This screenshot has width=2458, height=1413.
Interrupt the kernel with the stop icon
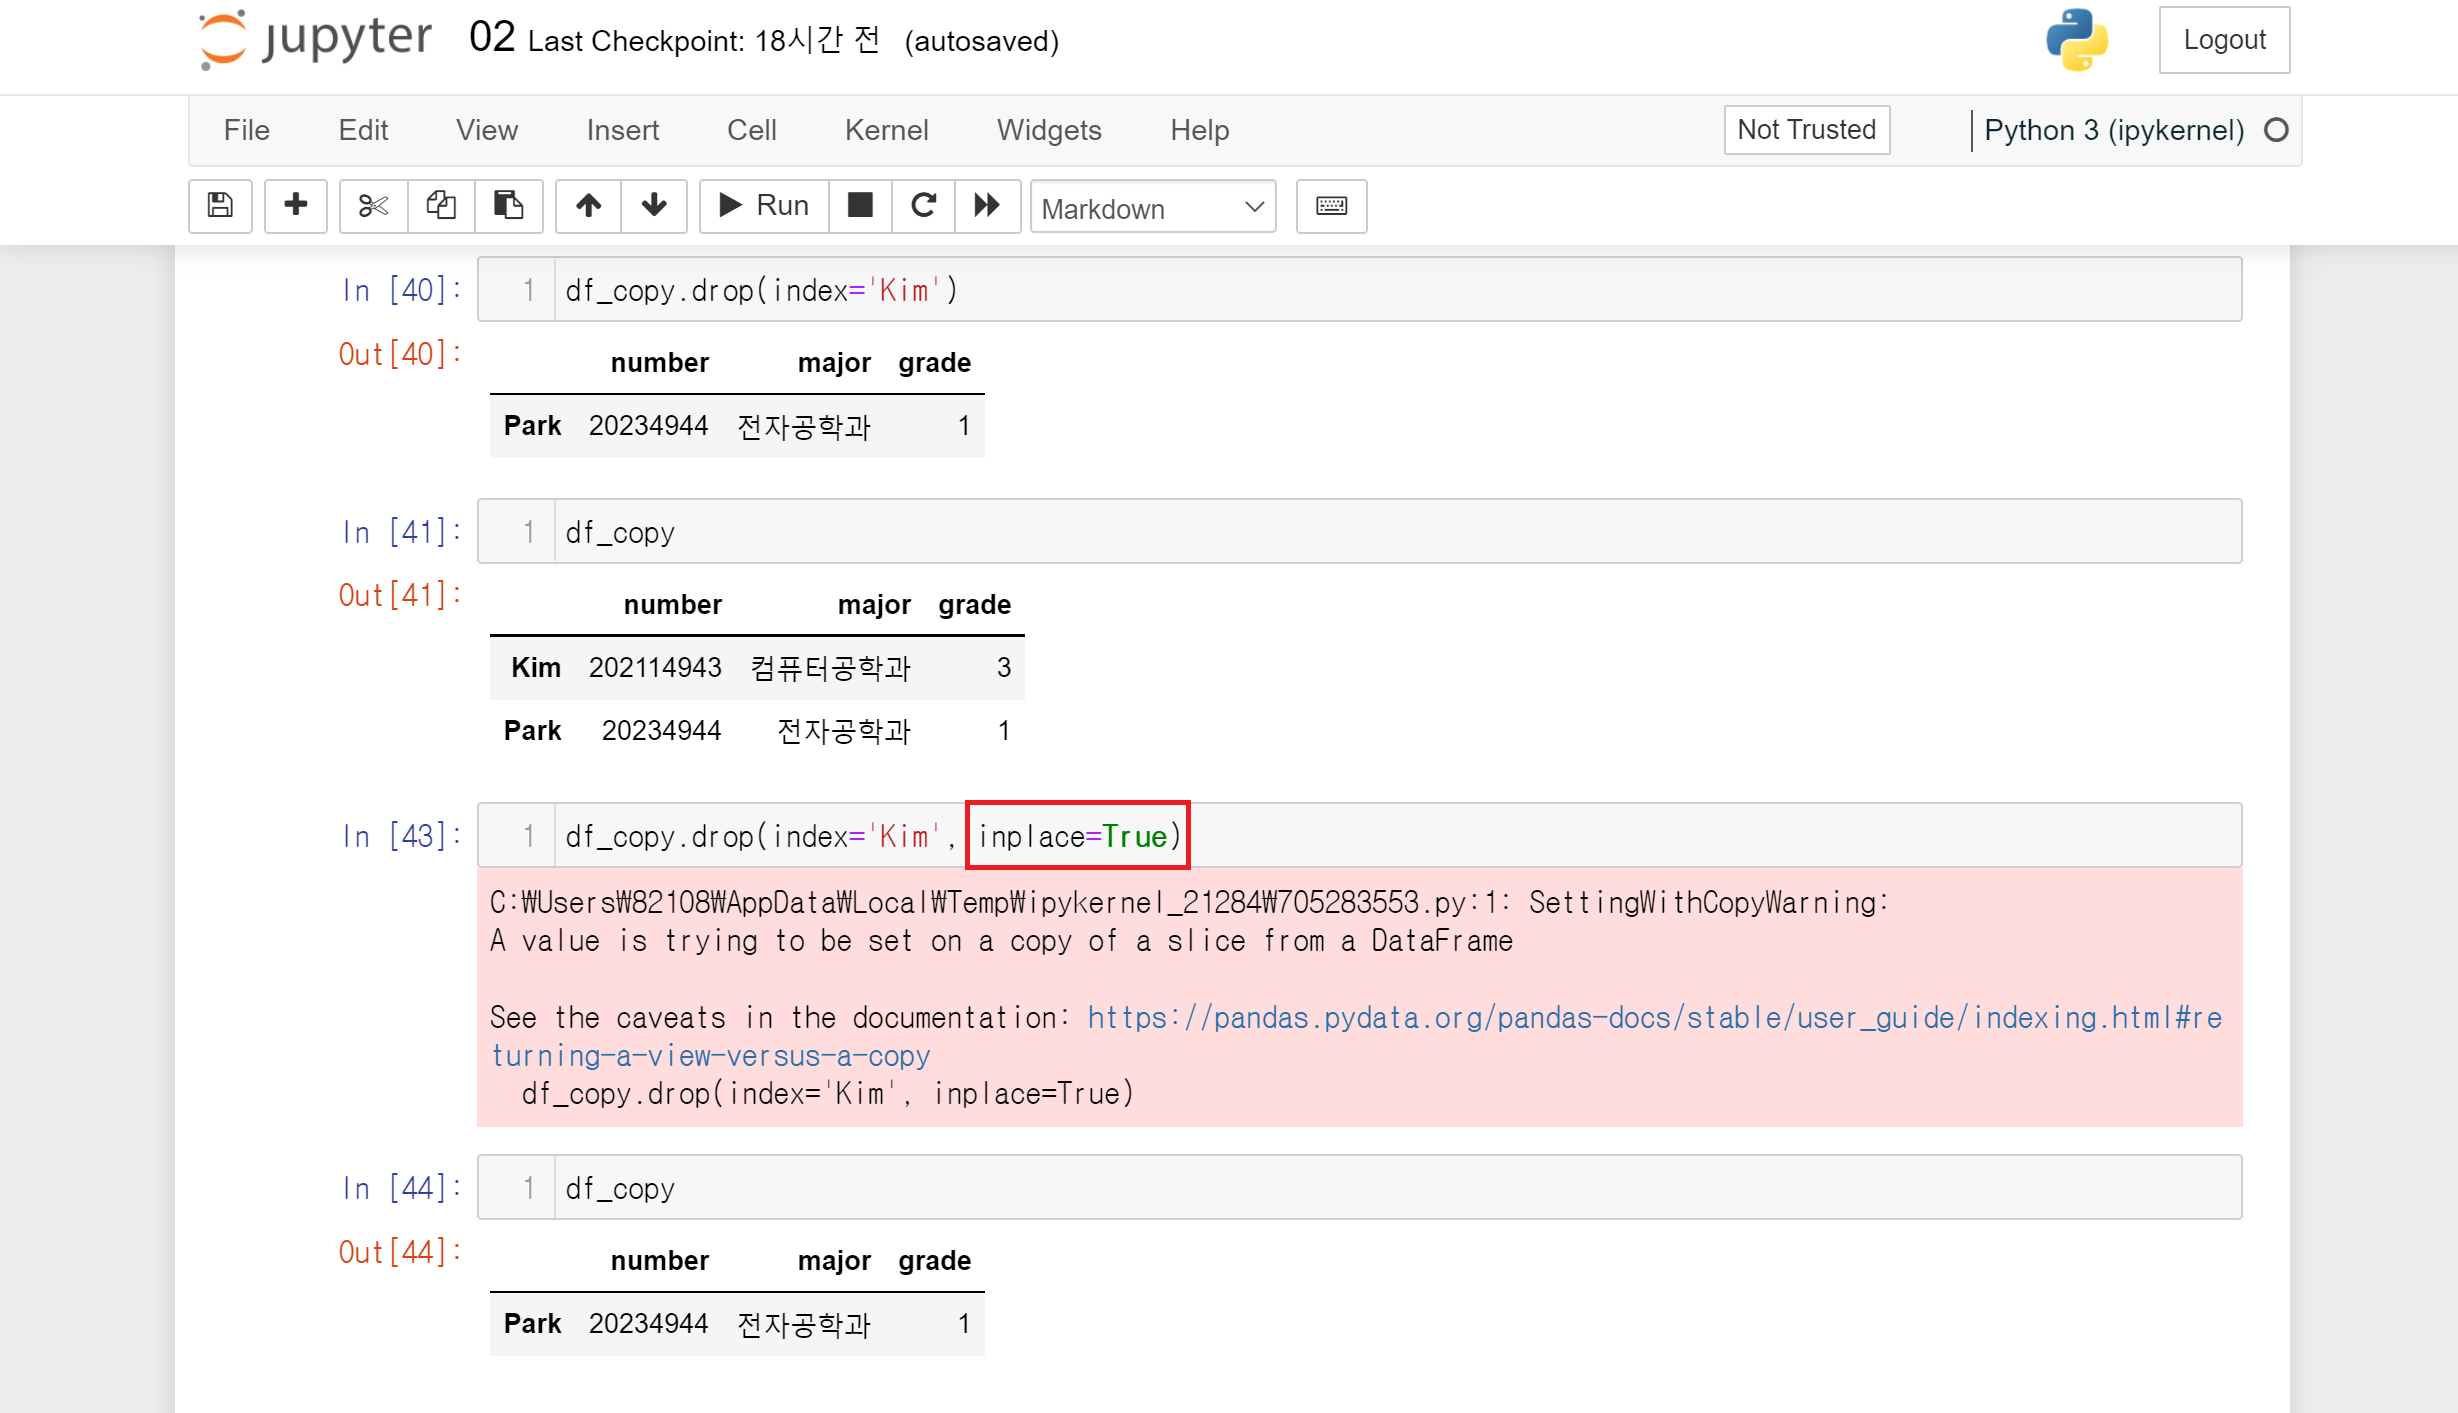[x=860, y=206]
